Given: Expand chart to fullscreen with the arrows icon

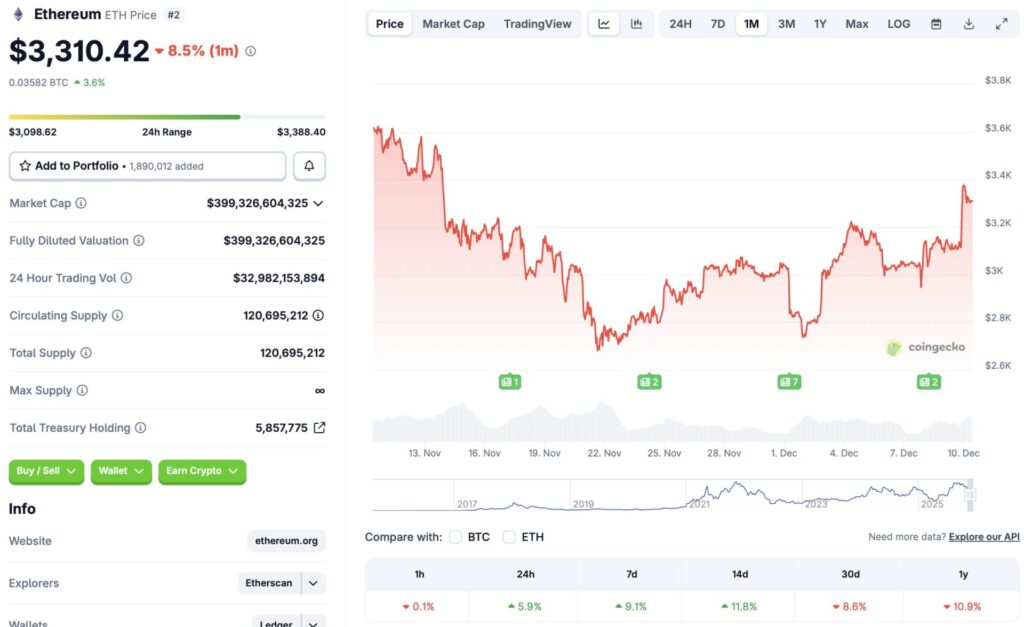Looking at the screenshot, I should point(1002,23).
